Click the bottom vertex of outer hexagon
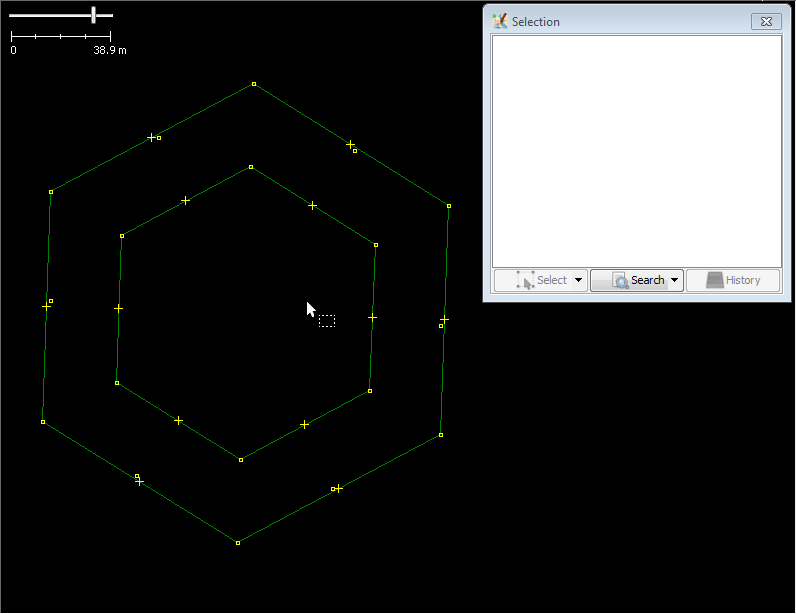Screen dimensions: 796x614 238,543
